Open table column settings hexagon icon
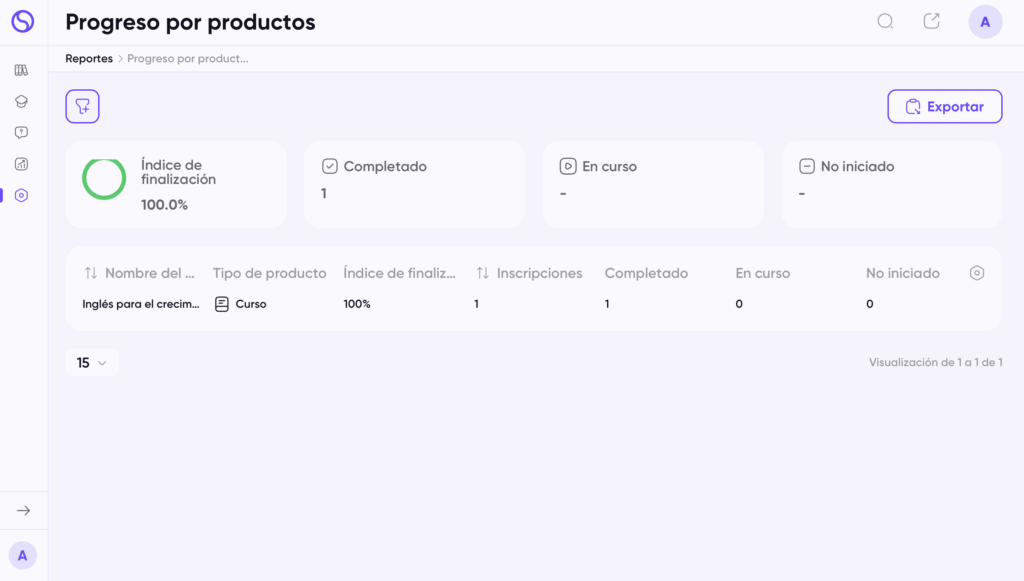The image size is (1024, 581). click(x=977, y=273)
